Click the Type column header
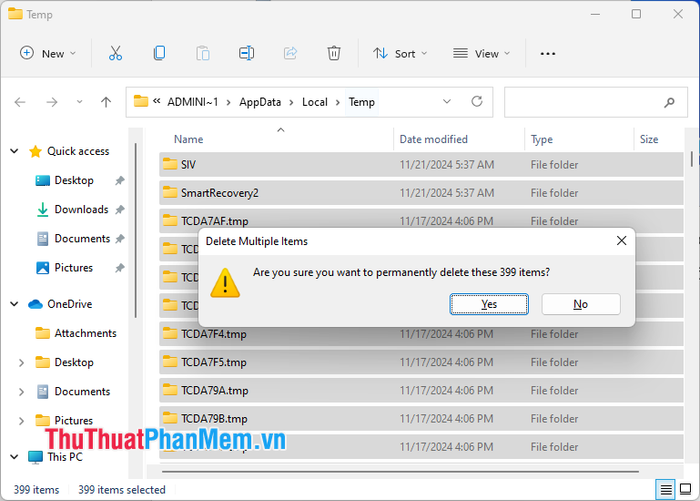Screen dimensions: 700x501 point(542,139)
